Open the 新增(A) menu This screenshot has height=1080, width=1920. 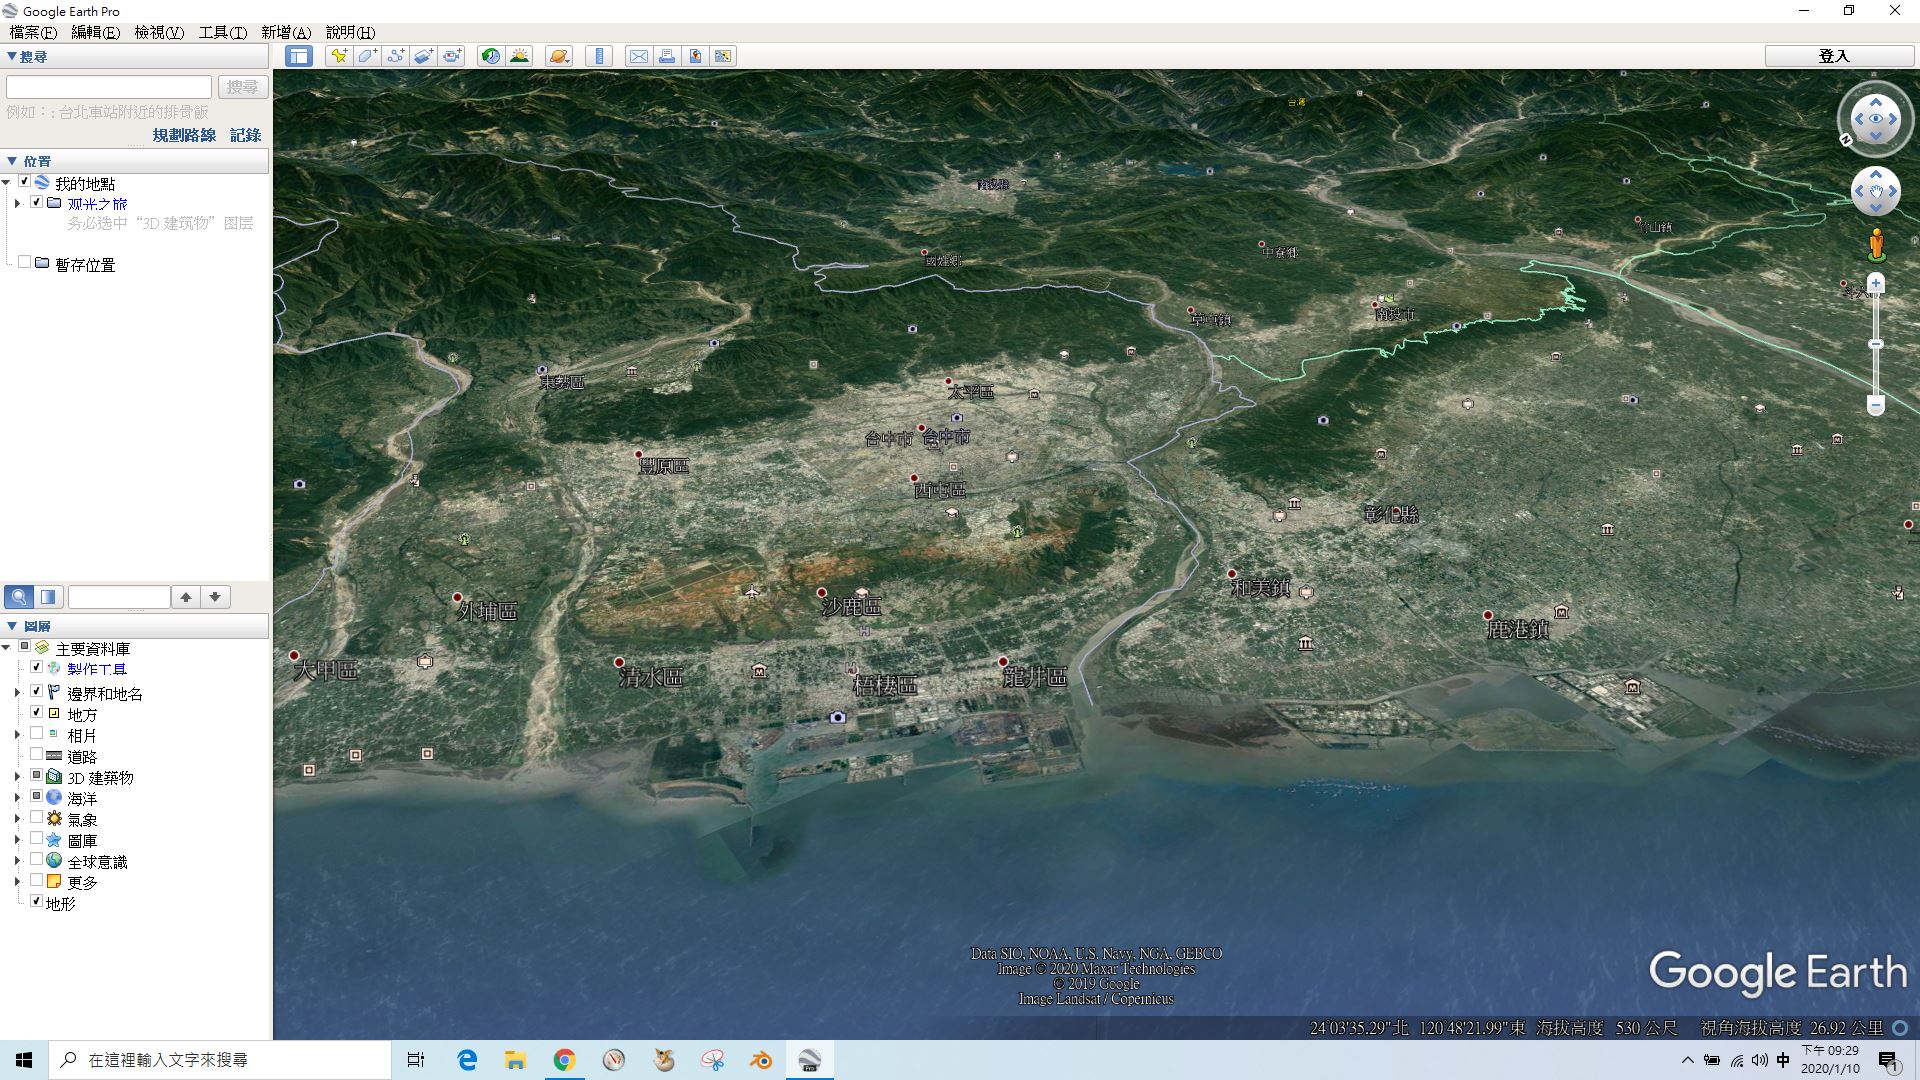[286, 33]
